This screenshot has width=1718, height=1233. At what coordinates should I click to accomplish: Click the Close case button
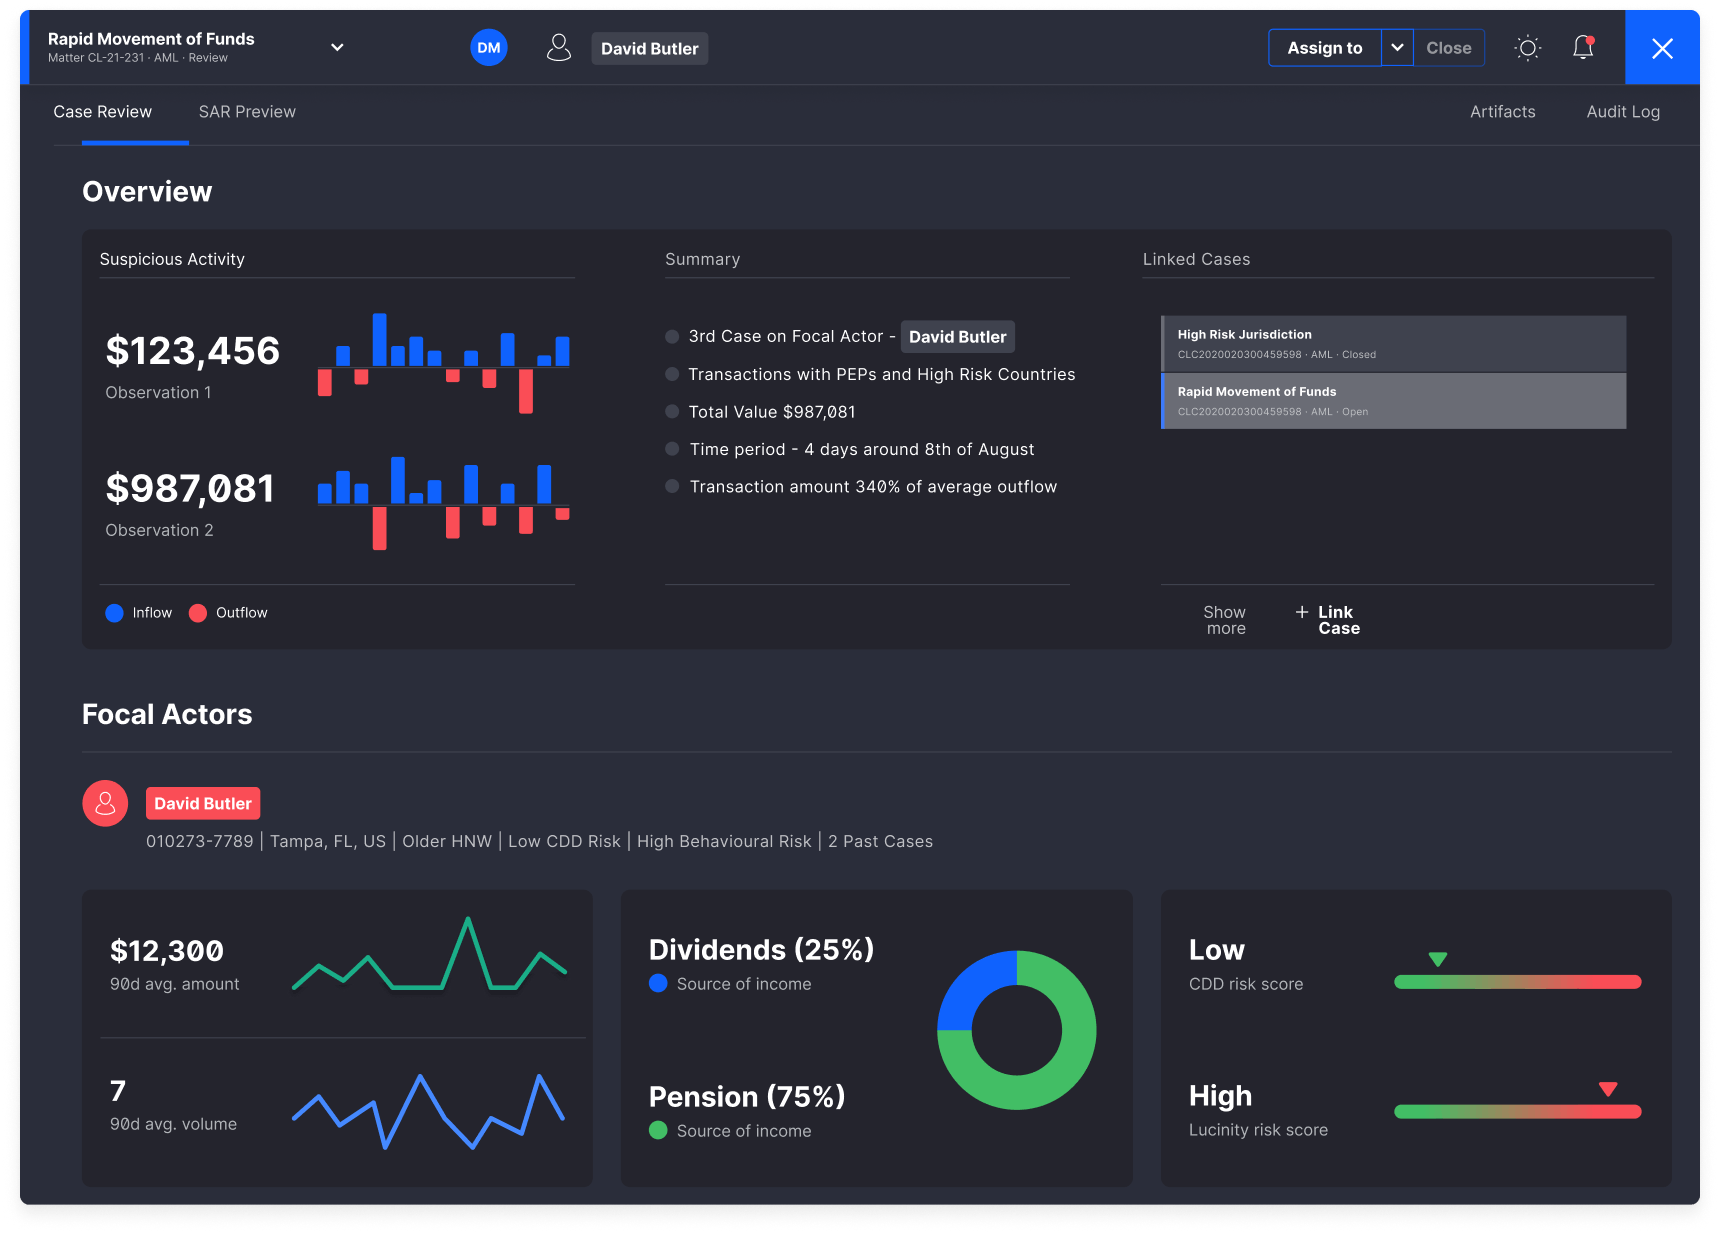coord(1448,48)
